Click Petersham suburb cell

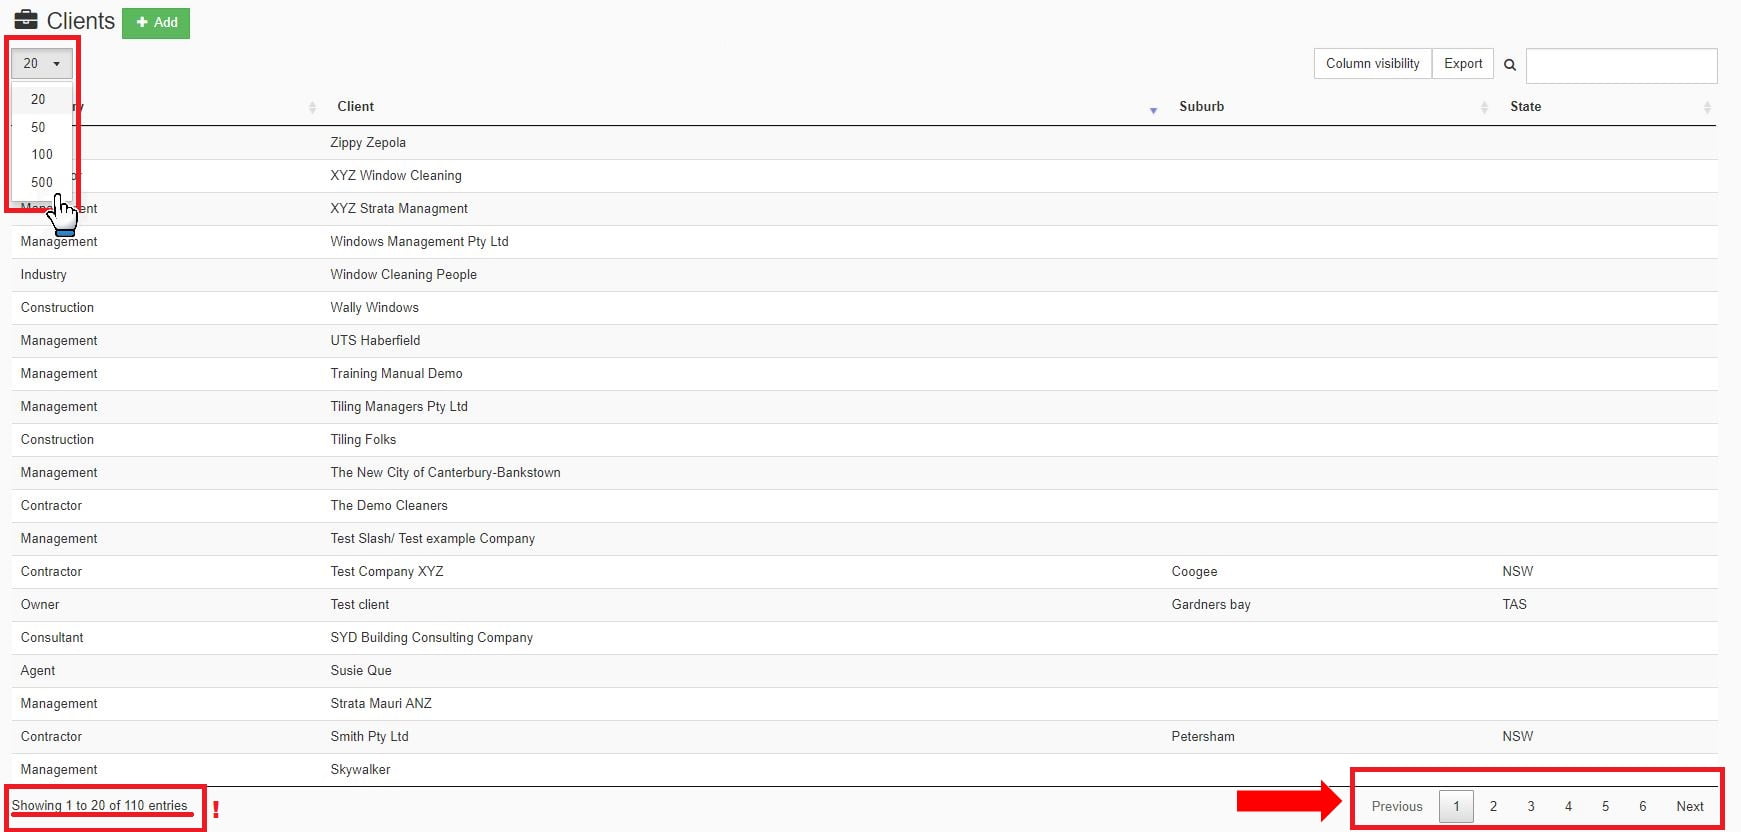pyautogui.click(x=1203, y=736)
